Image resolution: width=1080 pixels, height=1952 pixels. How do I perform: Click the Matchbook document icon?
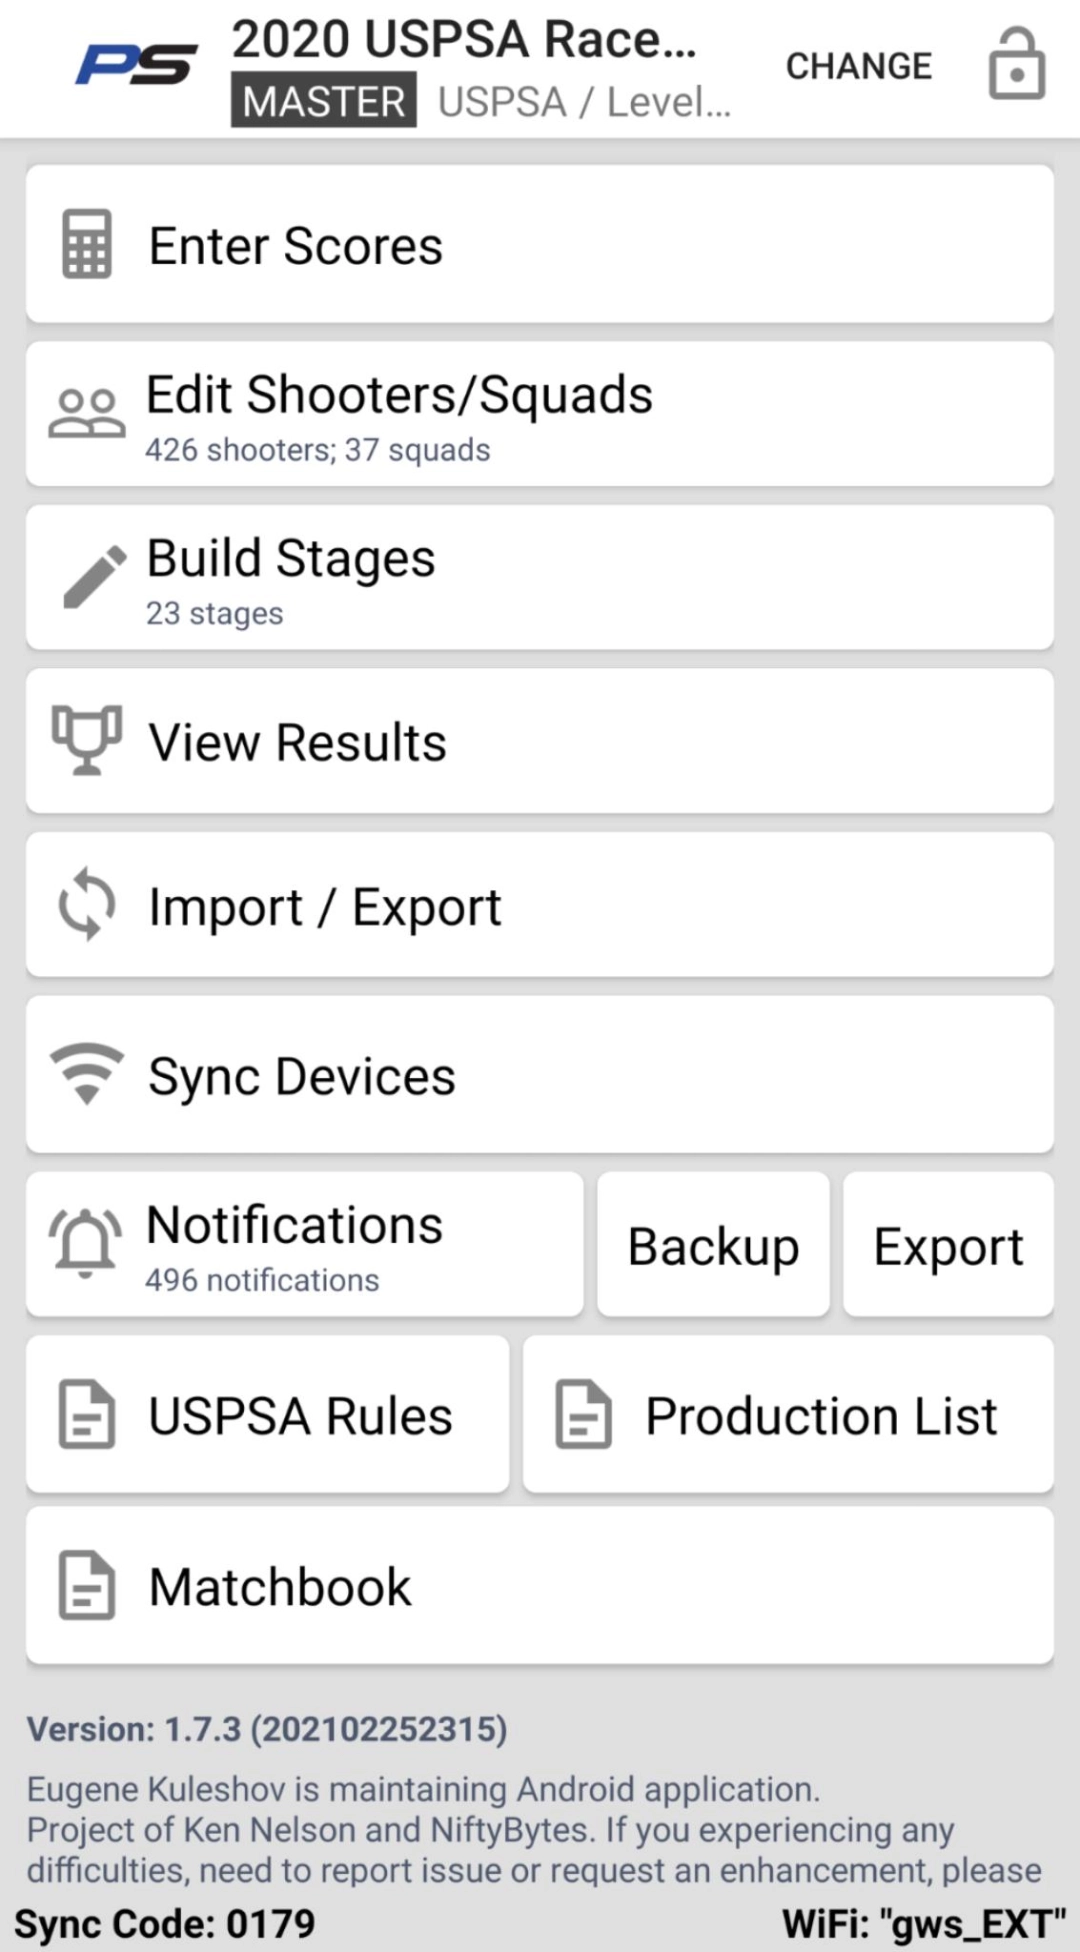click(x=87, y=1585)
